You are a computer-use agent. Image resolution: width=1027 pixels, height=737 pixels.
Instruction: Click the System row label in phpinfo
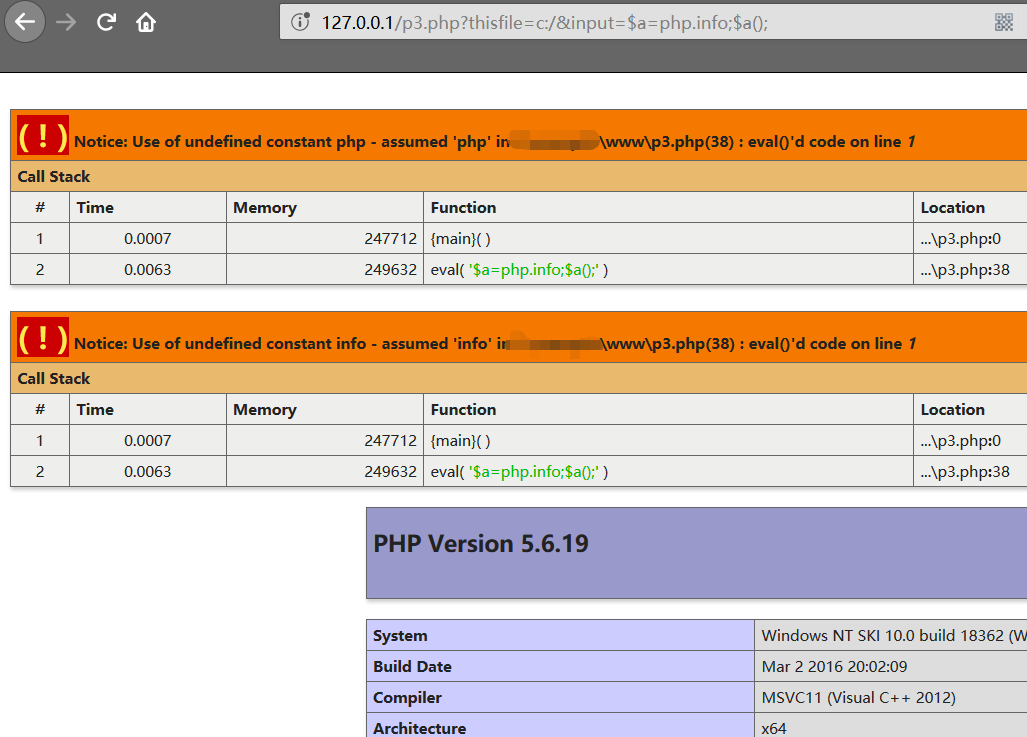(x=400, y=636)
